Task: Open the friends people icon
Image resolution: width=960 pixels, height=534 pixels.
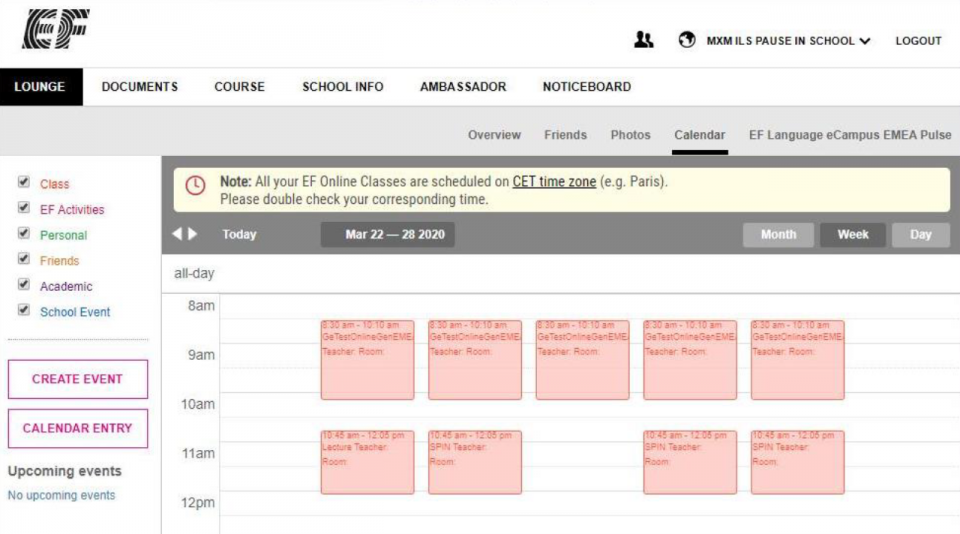Action: click(x=643, y=40)
